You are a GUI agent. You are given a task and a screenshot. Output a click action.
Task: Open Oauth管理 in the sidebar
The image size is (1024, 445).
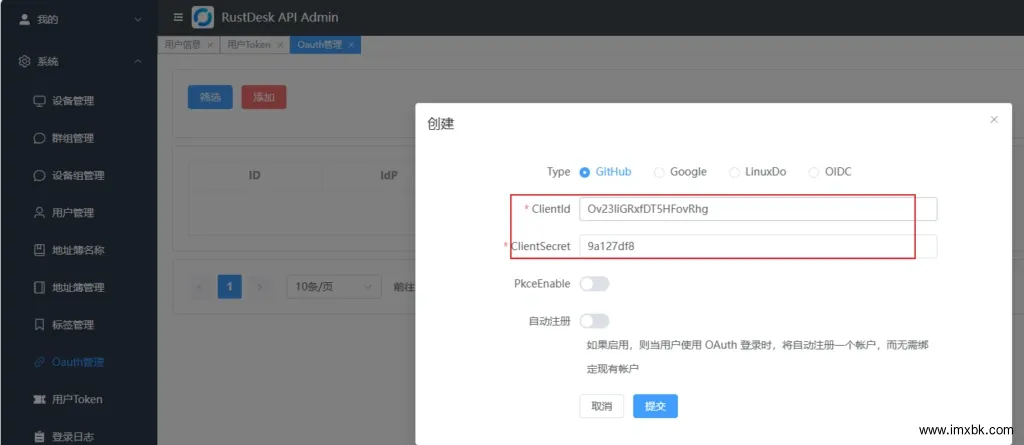click(78, 362)
